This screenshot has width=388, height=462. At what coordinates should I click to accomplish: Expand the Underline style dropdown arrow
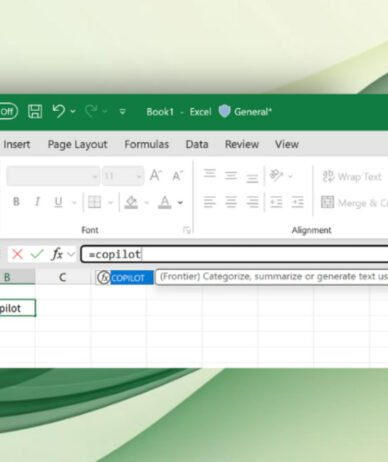(x=74, y=202)
